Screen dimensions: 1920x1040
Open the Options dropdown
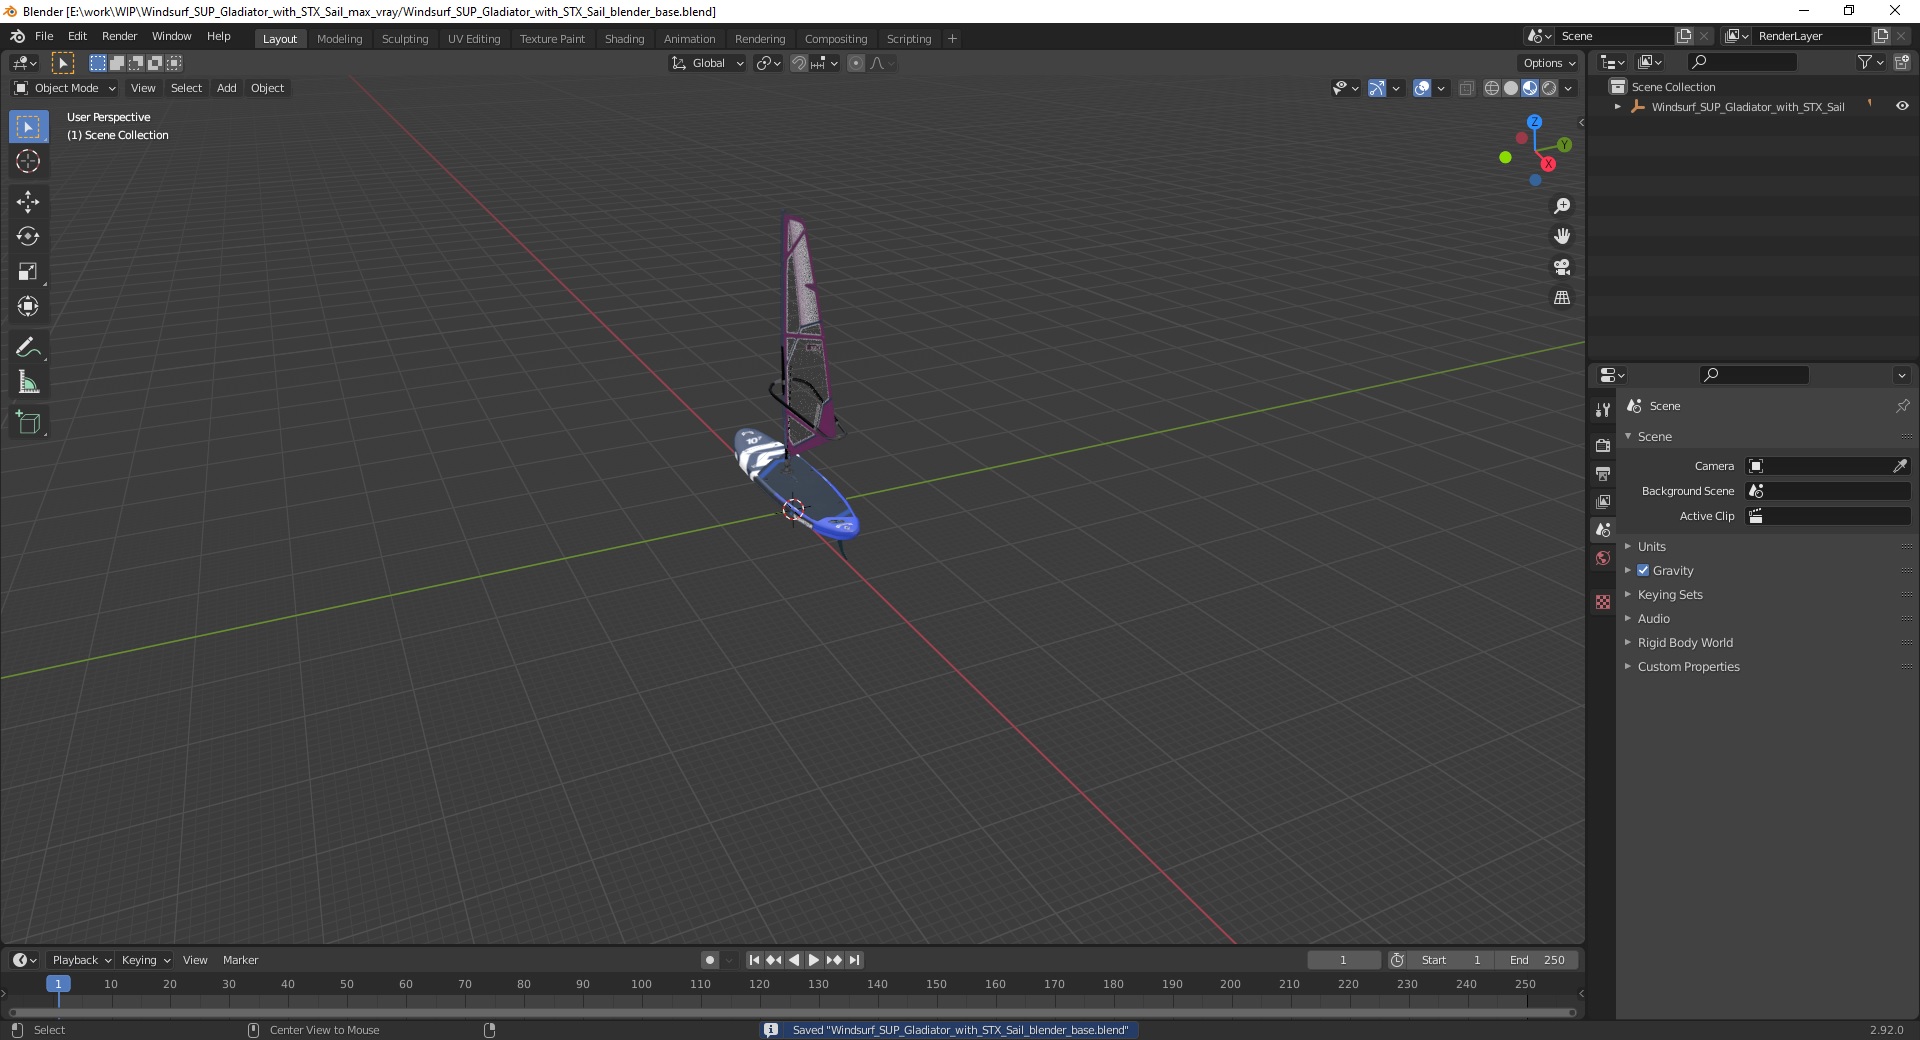pos(1549,63)
